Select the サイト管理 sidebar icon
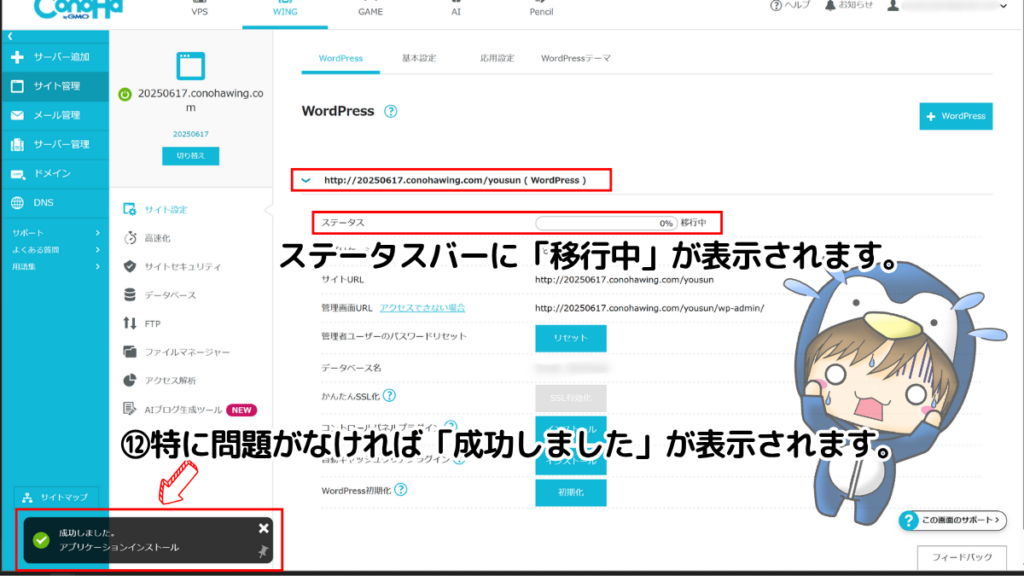This screenshot has height=576, width=1024. coord(18,86)
